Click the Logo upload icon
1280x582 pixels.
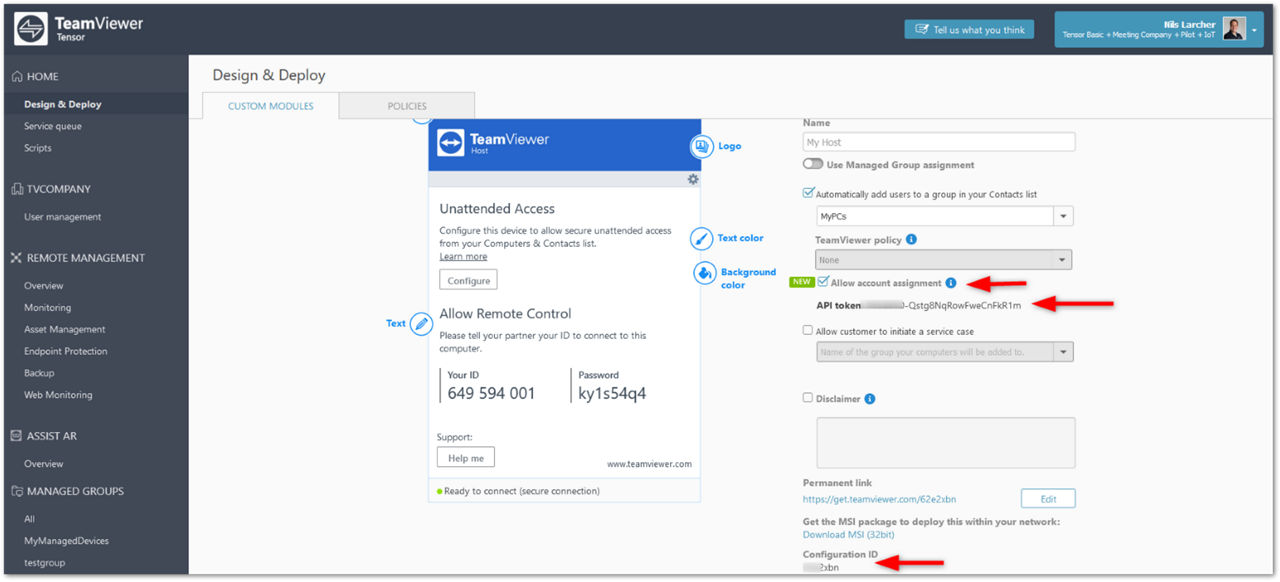click(701, 147)
